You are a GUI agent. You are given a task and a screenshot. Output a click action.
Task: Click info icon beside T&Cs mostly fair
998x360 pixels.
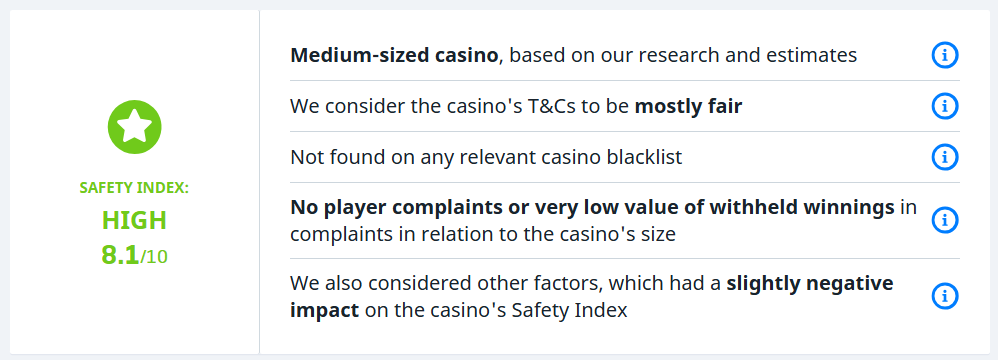pyautogui.click(x=945, y=106)
